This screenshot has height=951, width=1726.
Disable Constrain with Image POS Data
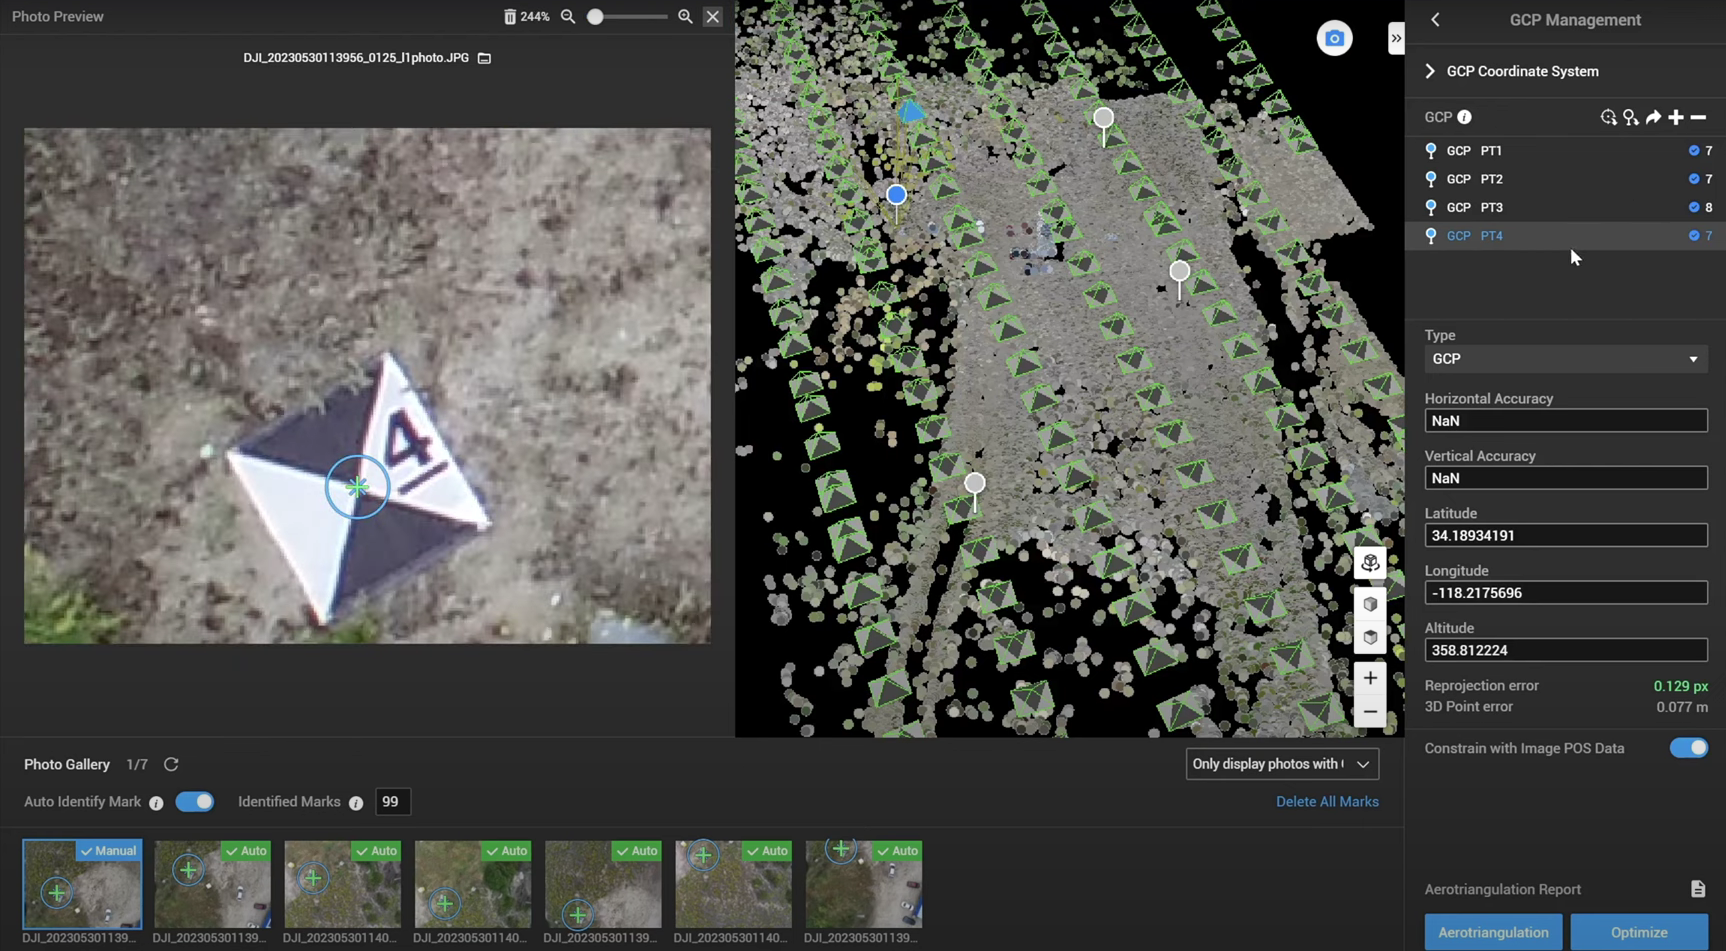pyautogui.click(x=1688, y=748)
